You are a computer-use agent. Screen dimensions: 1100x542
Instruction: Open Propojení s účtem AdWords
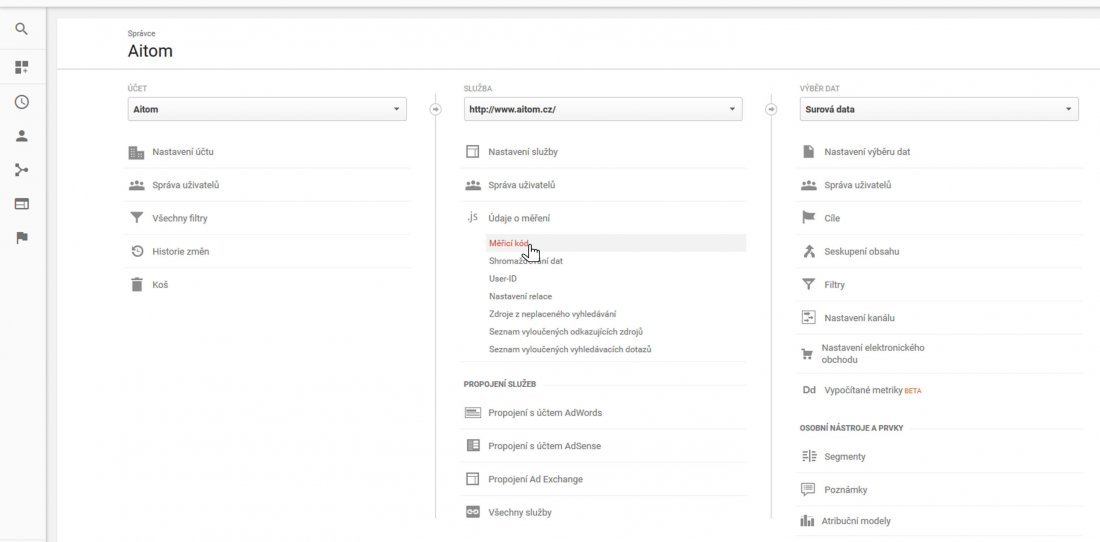[x=545, y=413]
